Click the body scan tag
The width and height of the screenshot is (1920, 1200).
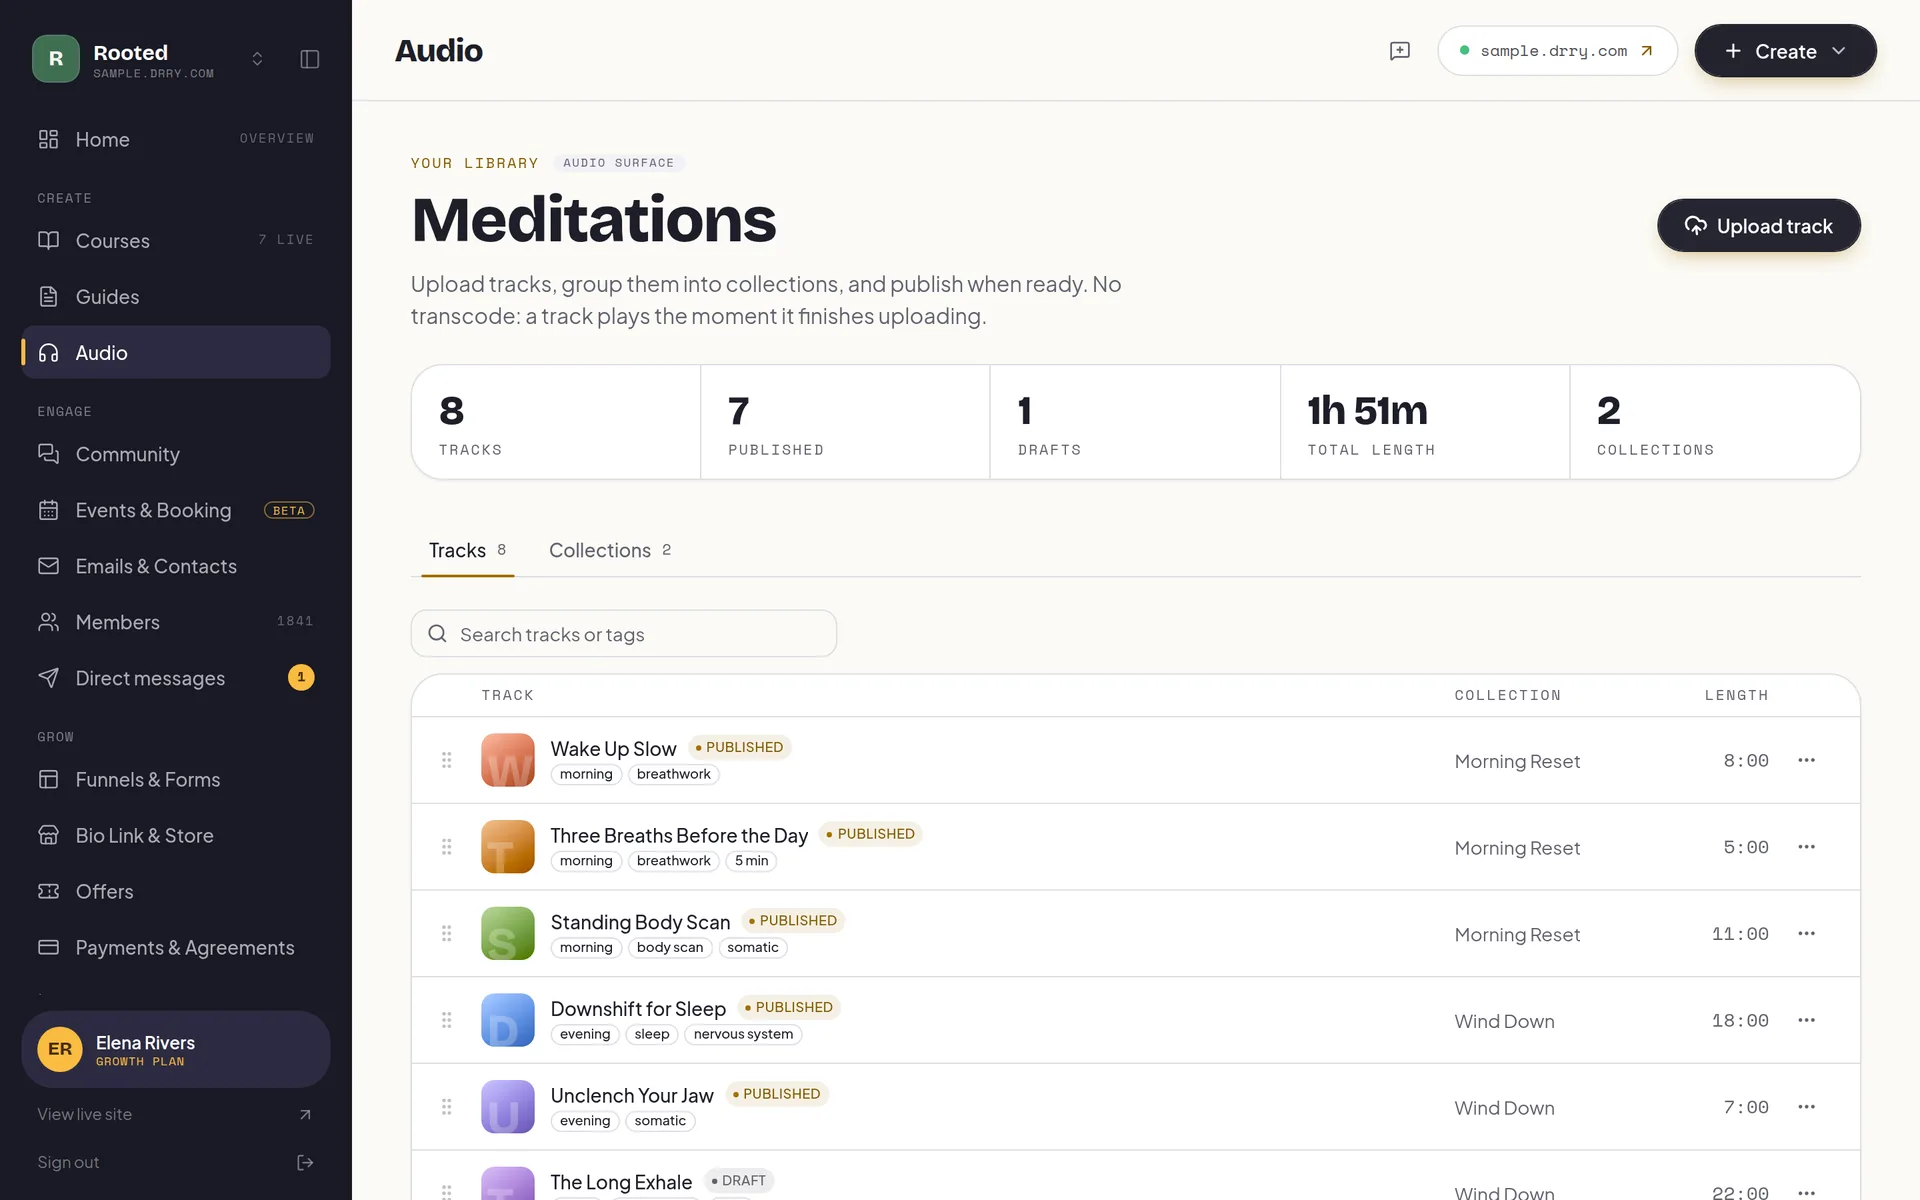point(670,947)
